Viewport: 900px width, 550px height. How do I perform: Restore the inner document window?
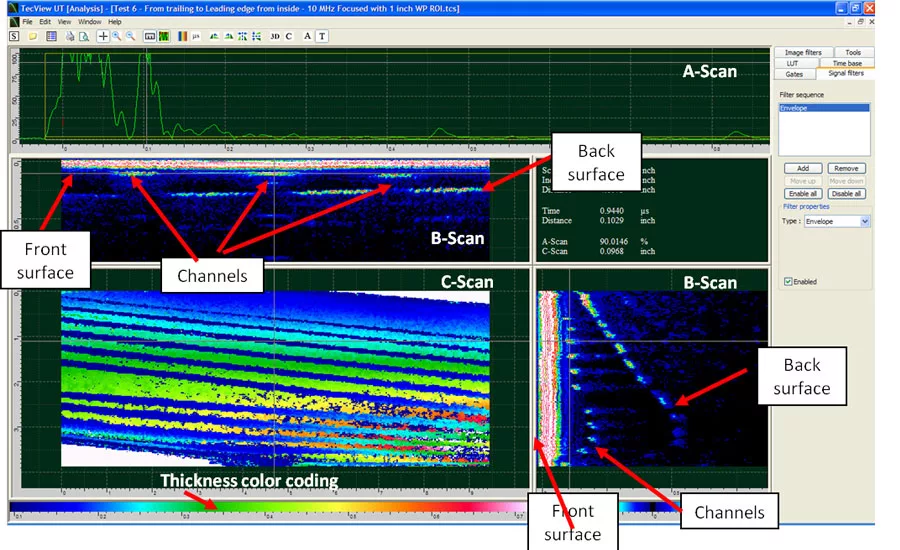click(860, 22)
